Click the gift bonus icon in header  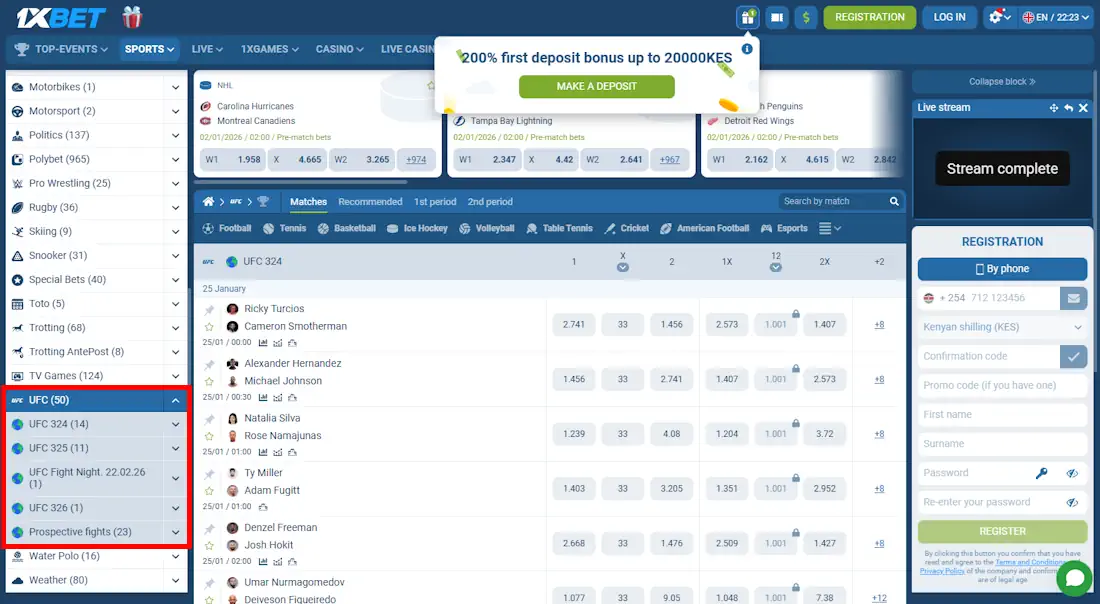point(747,17)
